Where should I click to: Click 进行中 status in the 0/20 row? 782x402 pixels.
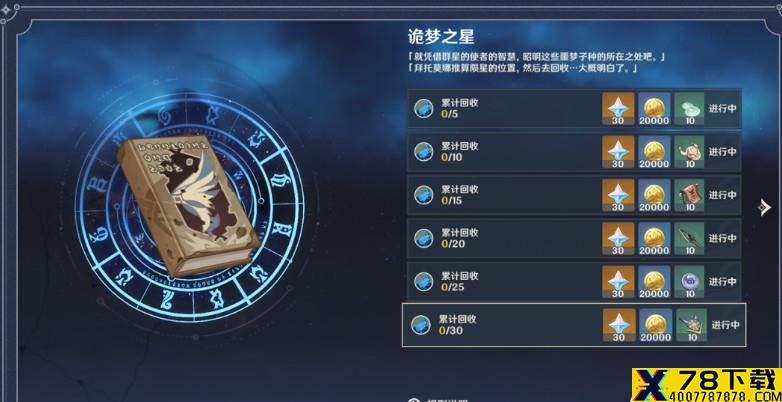point(723,238)
